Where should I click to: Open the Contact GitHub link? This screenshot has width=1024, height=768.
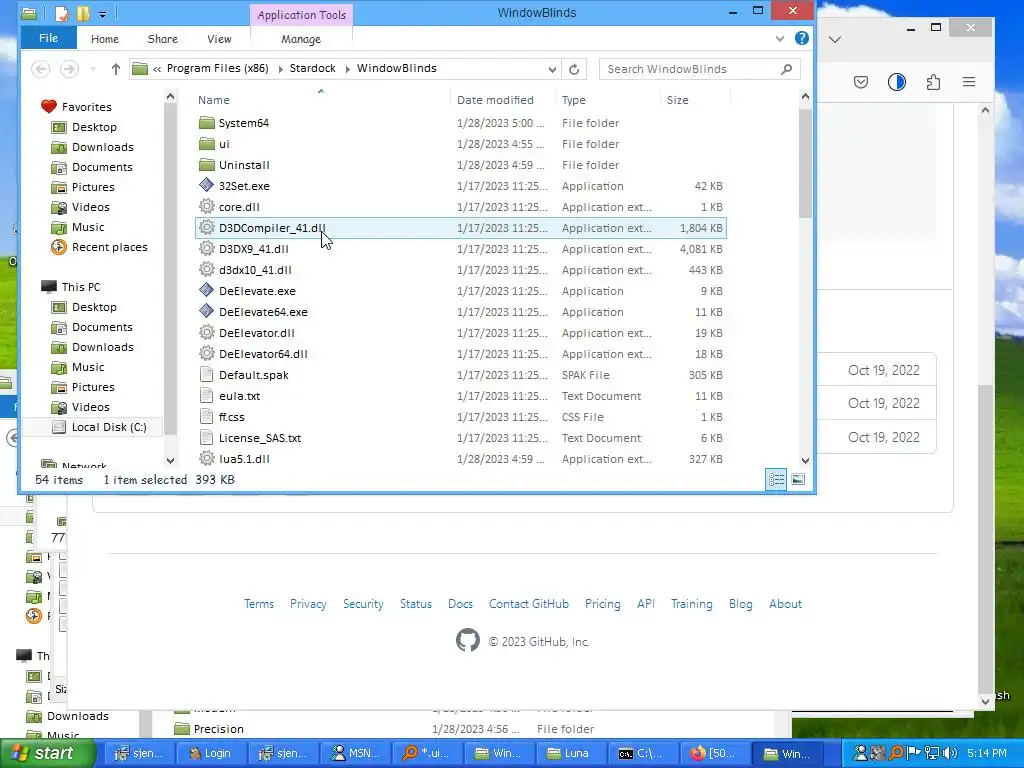click(x=528, y=603)
